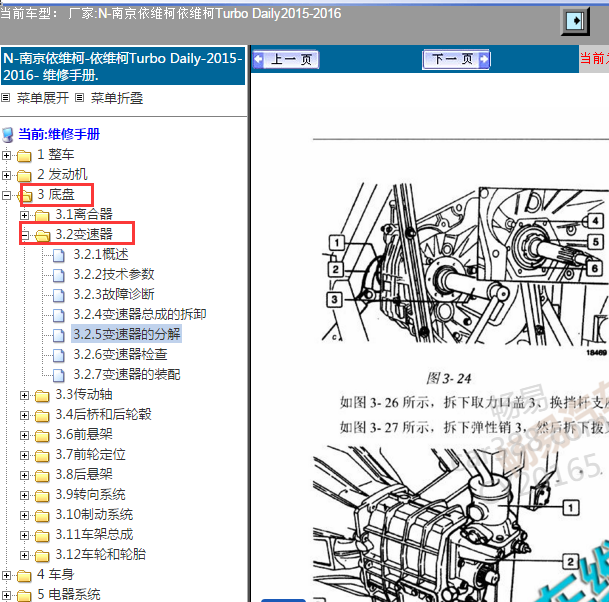
Task: Click folder icon of 2 发动机
Action: point(24,176)
